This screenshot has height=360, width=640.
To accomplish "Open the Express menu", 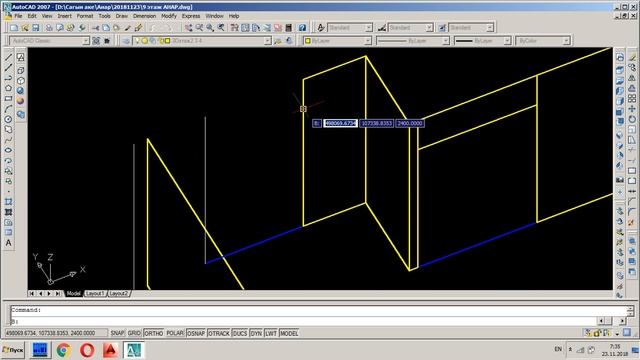I will tap(191, 16).
